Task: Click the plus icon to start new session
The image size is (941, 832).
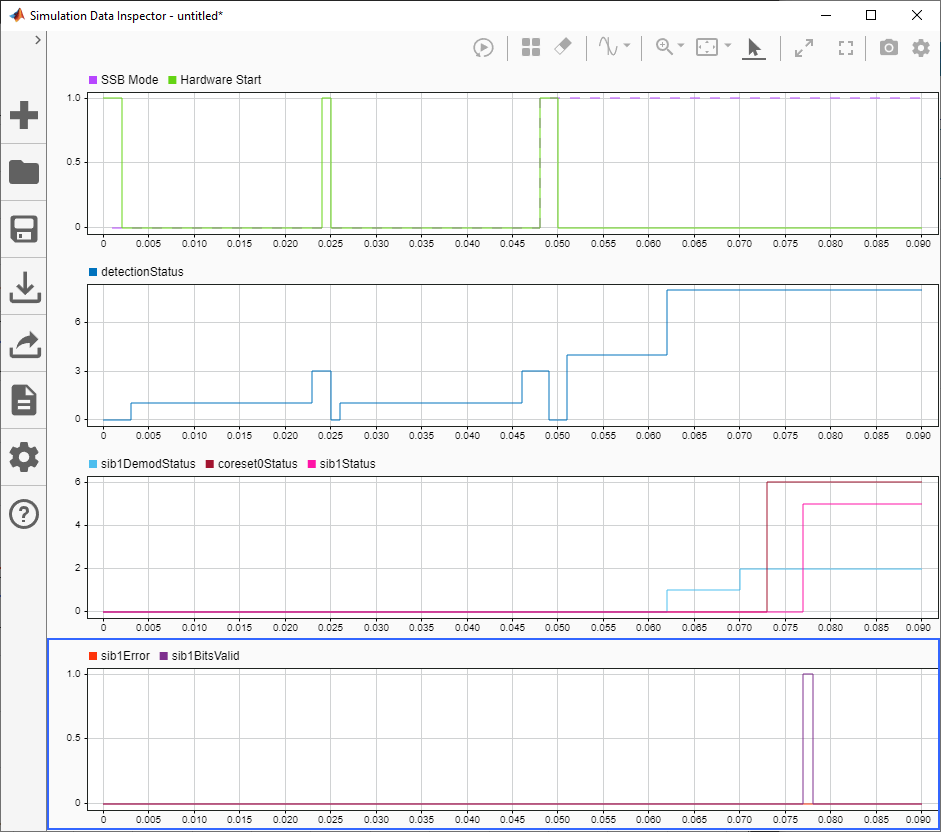Action: coord(24,115)
